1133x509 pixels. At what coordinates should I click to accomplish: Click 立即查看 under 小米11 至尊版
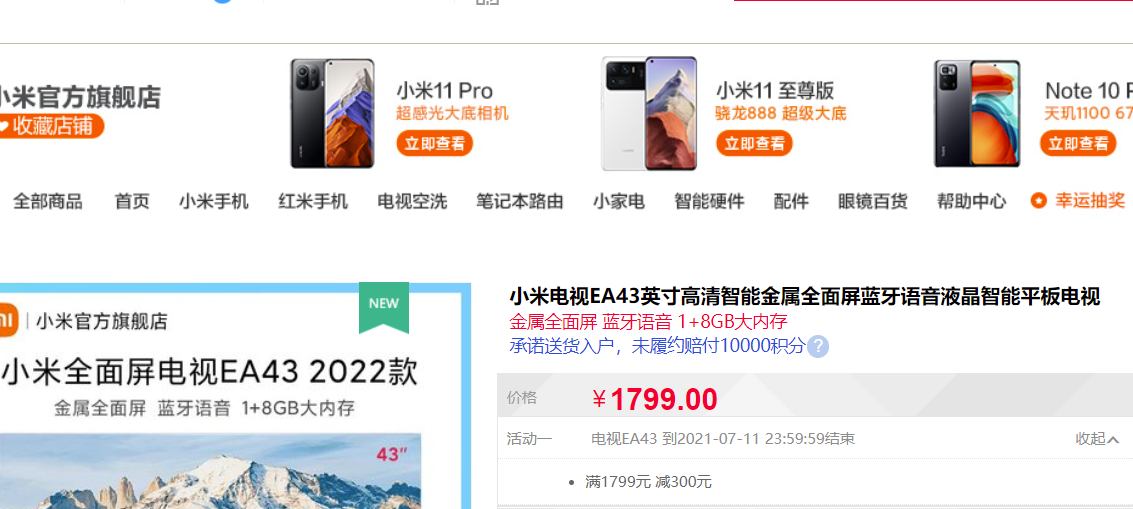[x=754, y=143]
